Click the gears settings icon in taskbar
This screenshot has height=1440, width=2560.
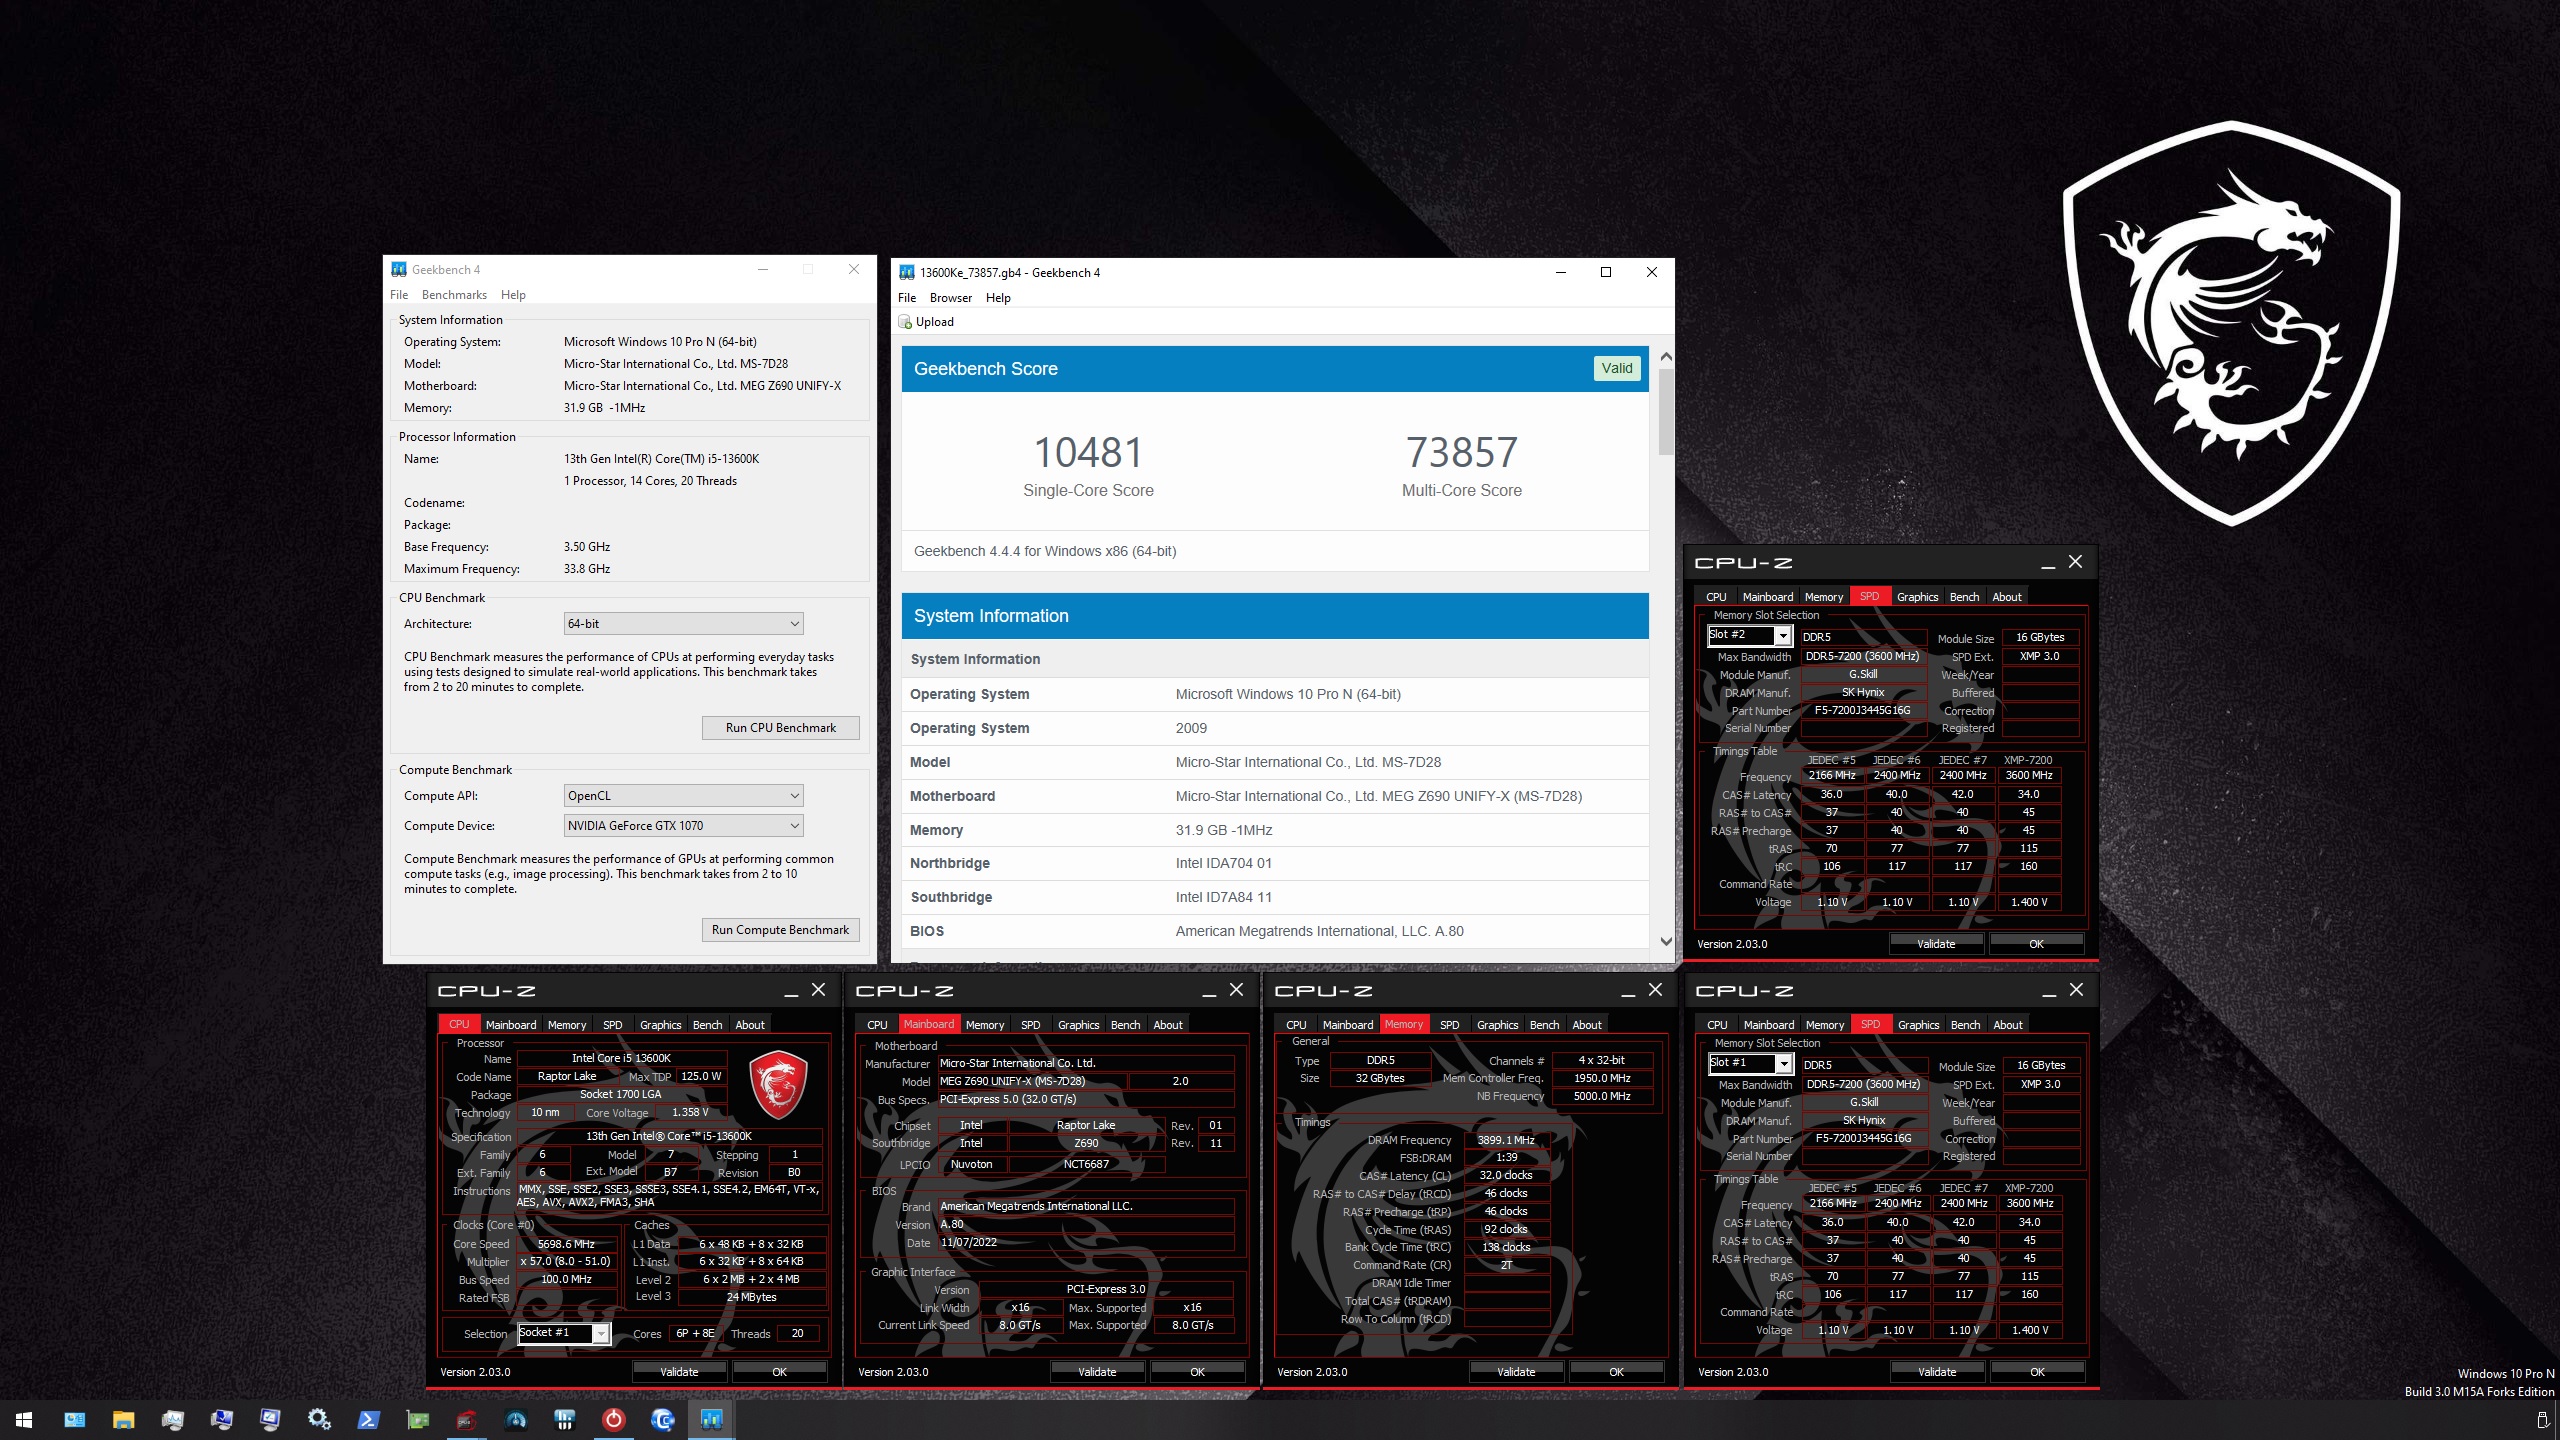(319, 1419)
